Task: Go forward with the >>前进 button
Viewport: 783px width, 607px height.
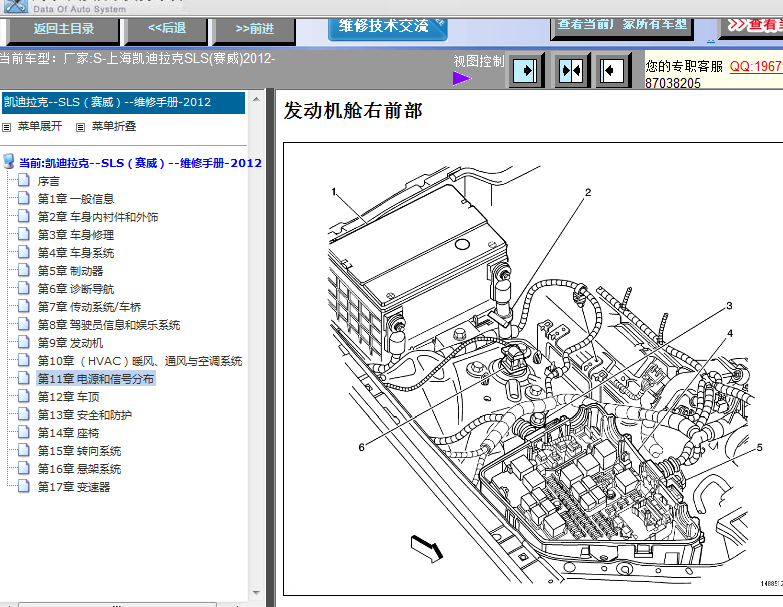Action: click(255, 29)
